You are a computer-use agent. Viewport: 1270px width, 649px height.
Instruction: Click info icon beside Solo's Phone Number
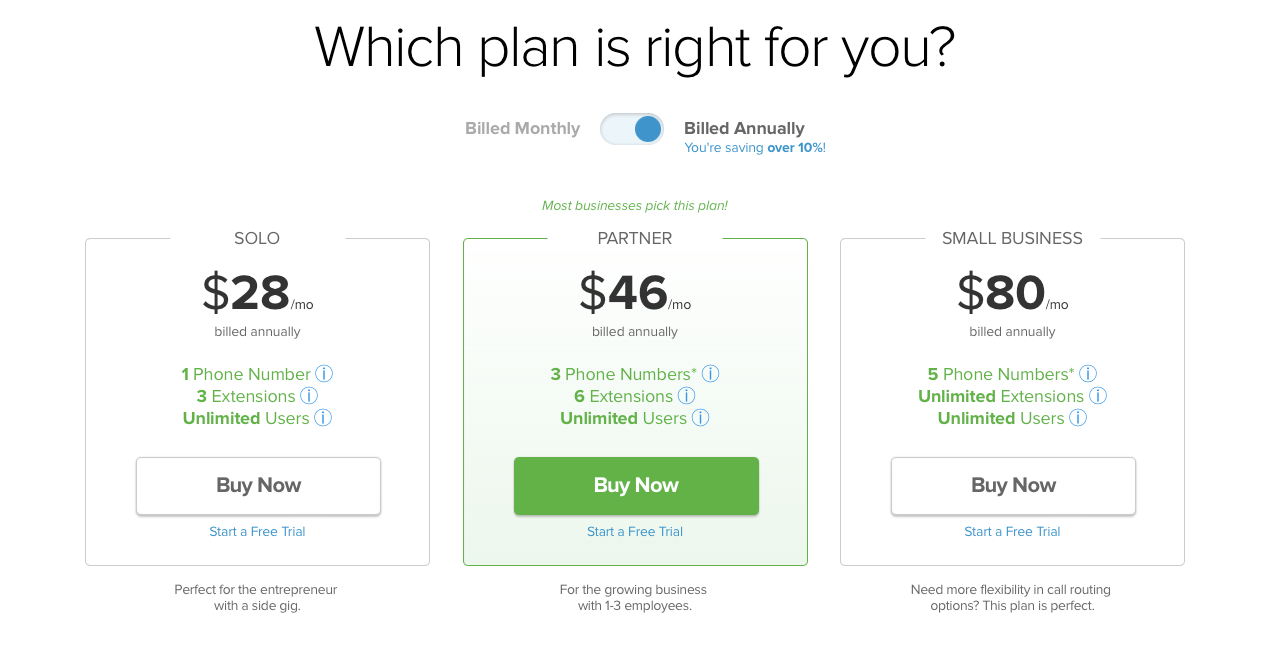pyautogui.click(x=324, y=374)
